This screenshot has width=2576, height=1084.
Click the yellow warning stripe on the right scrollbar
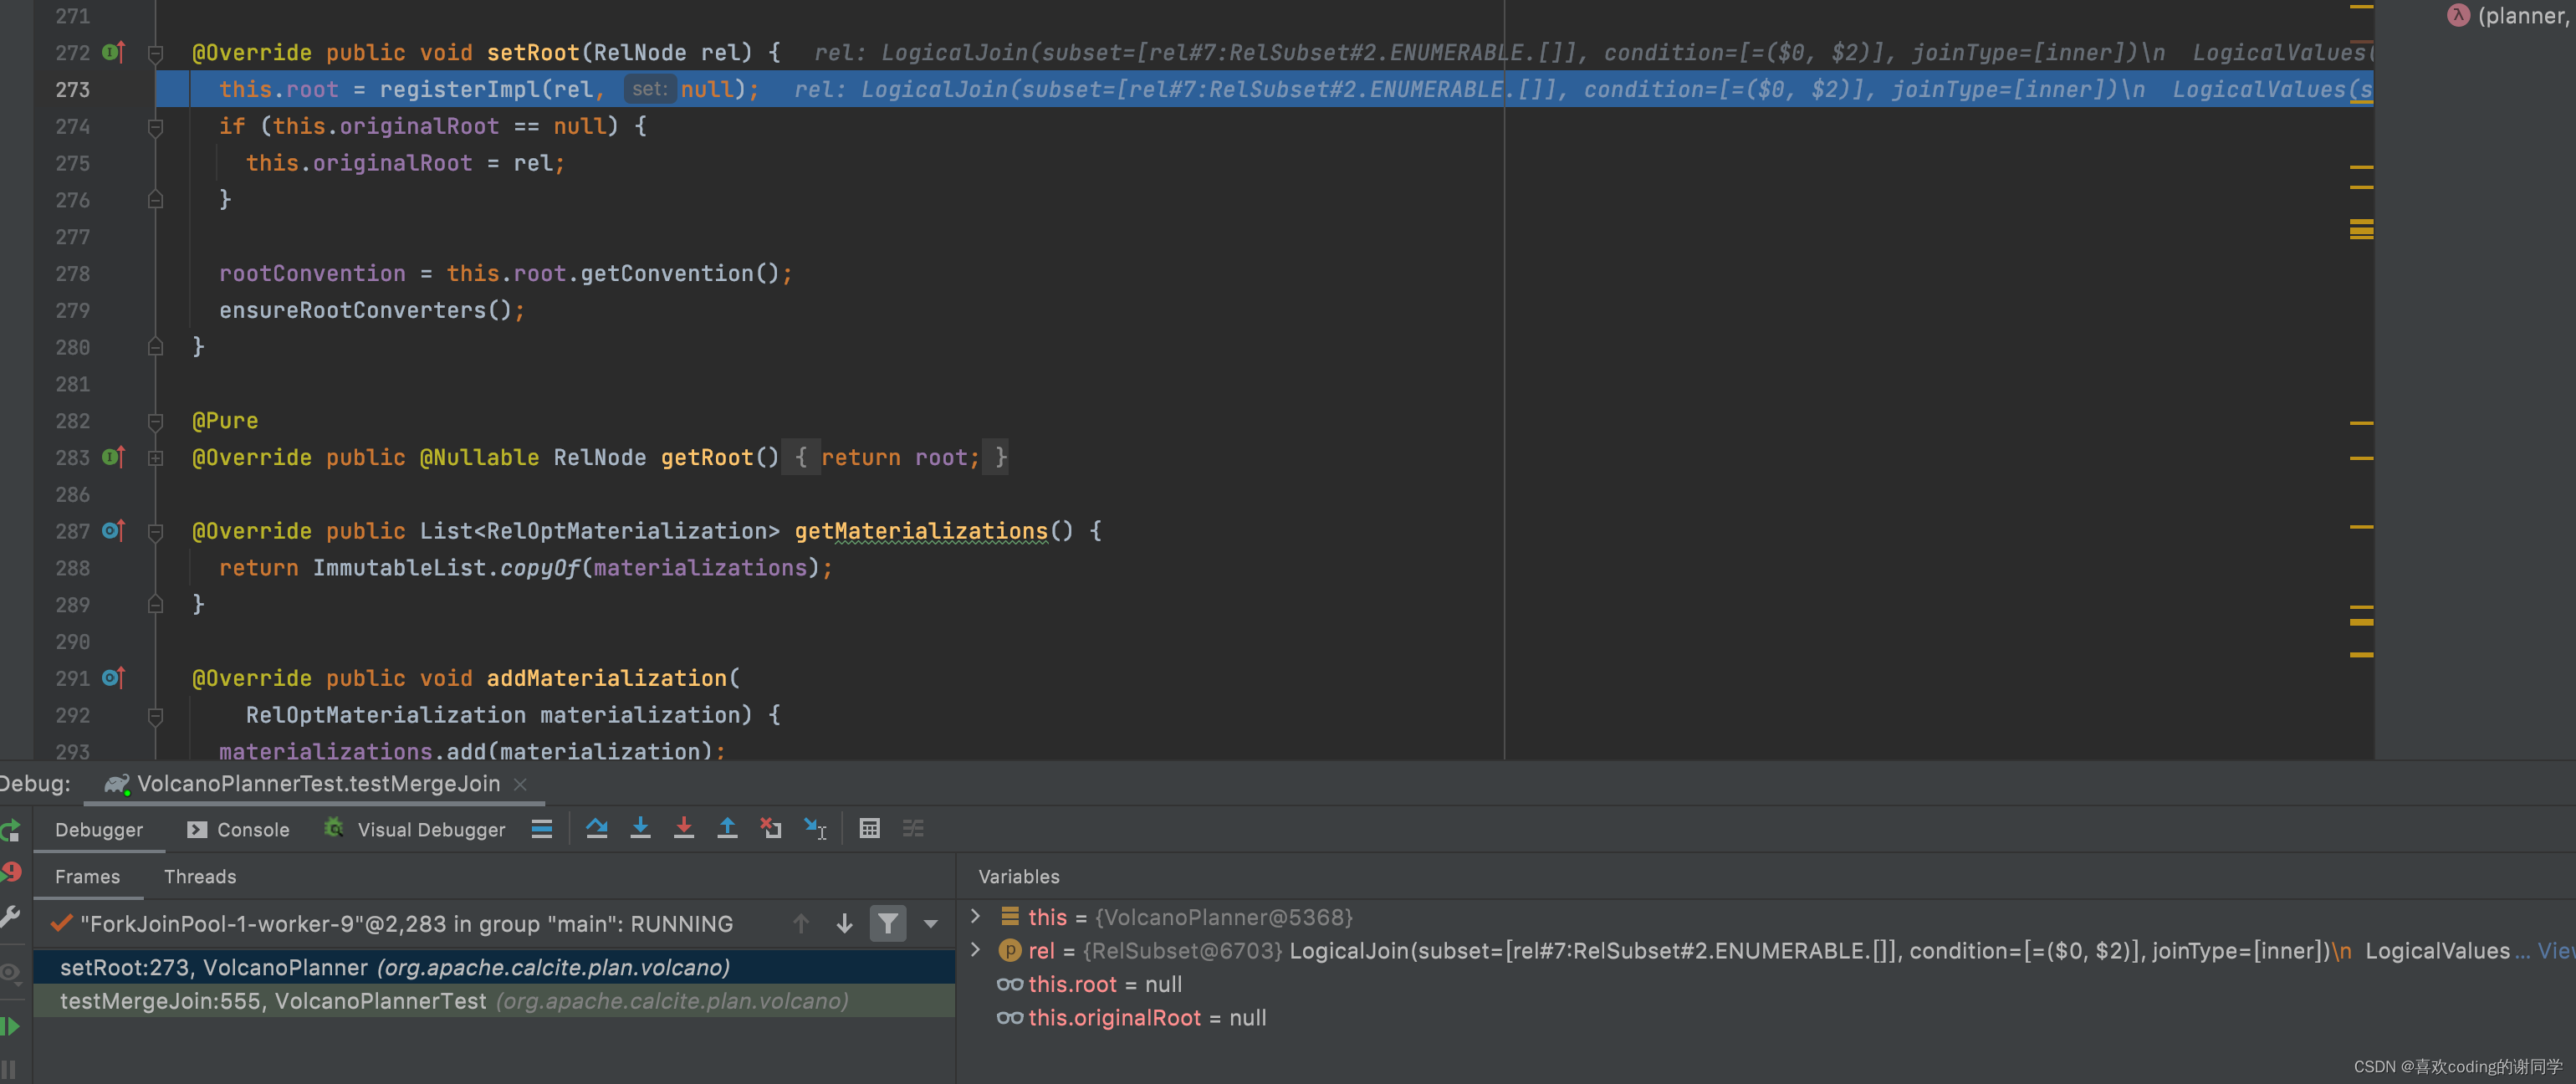coord(2361,230)
